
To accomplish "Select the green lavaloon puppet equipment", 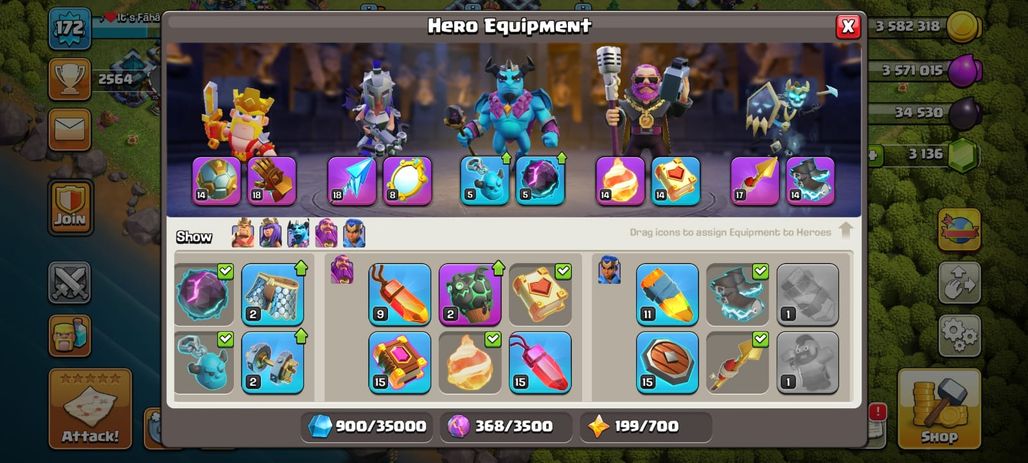I will click(470, 294).
